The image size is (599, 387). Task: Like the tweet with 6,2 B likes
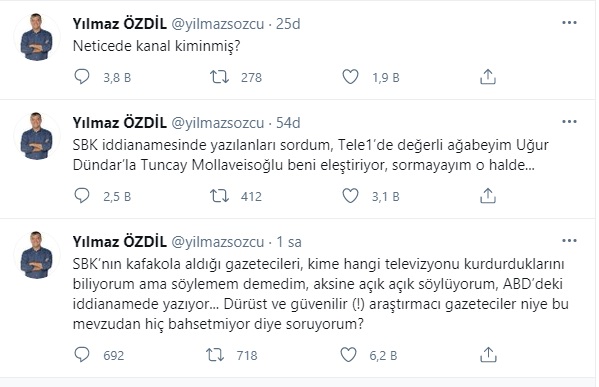point(348,355)
